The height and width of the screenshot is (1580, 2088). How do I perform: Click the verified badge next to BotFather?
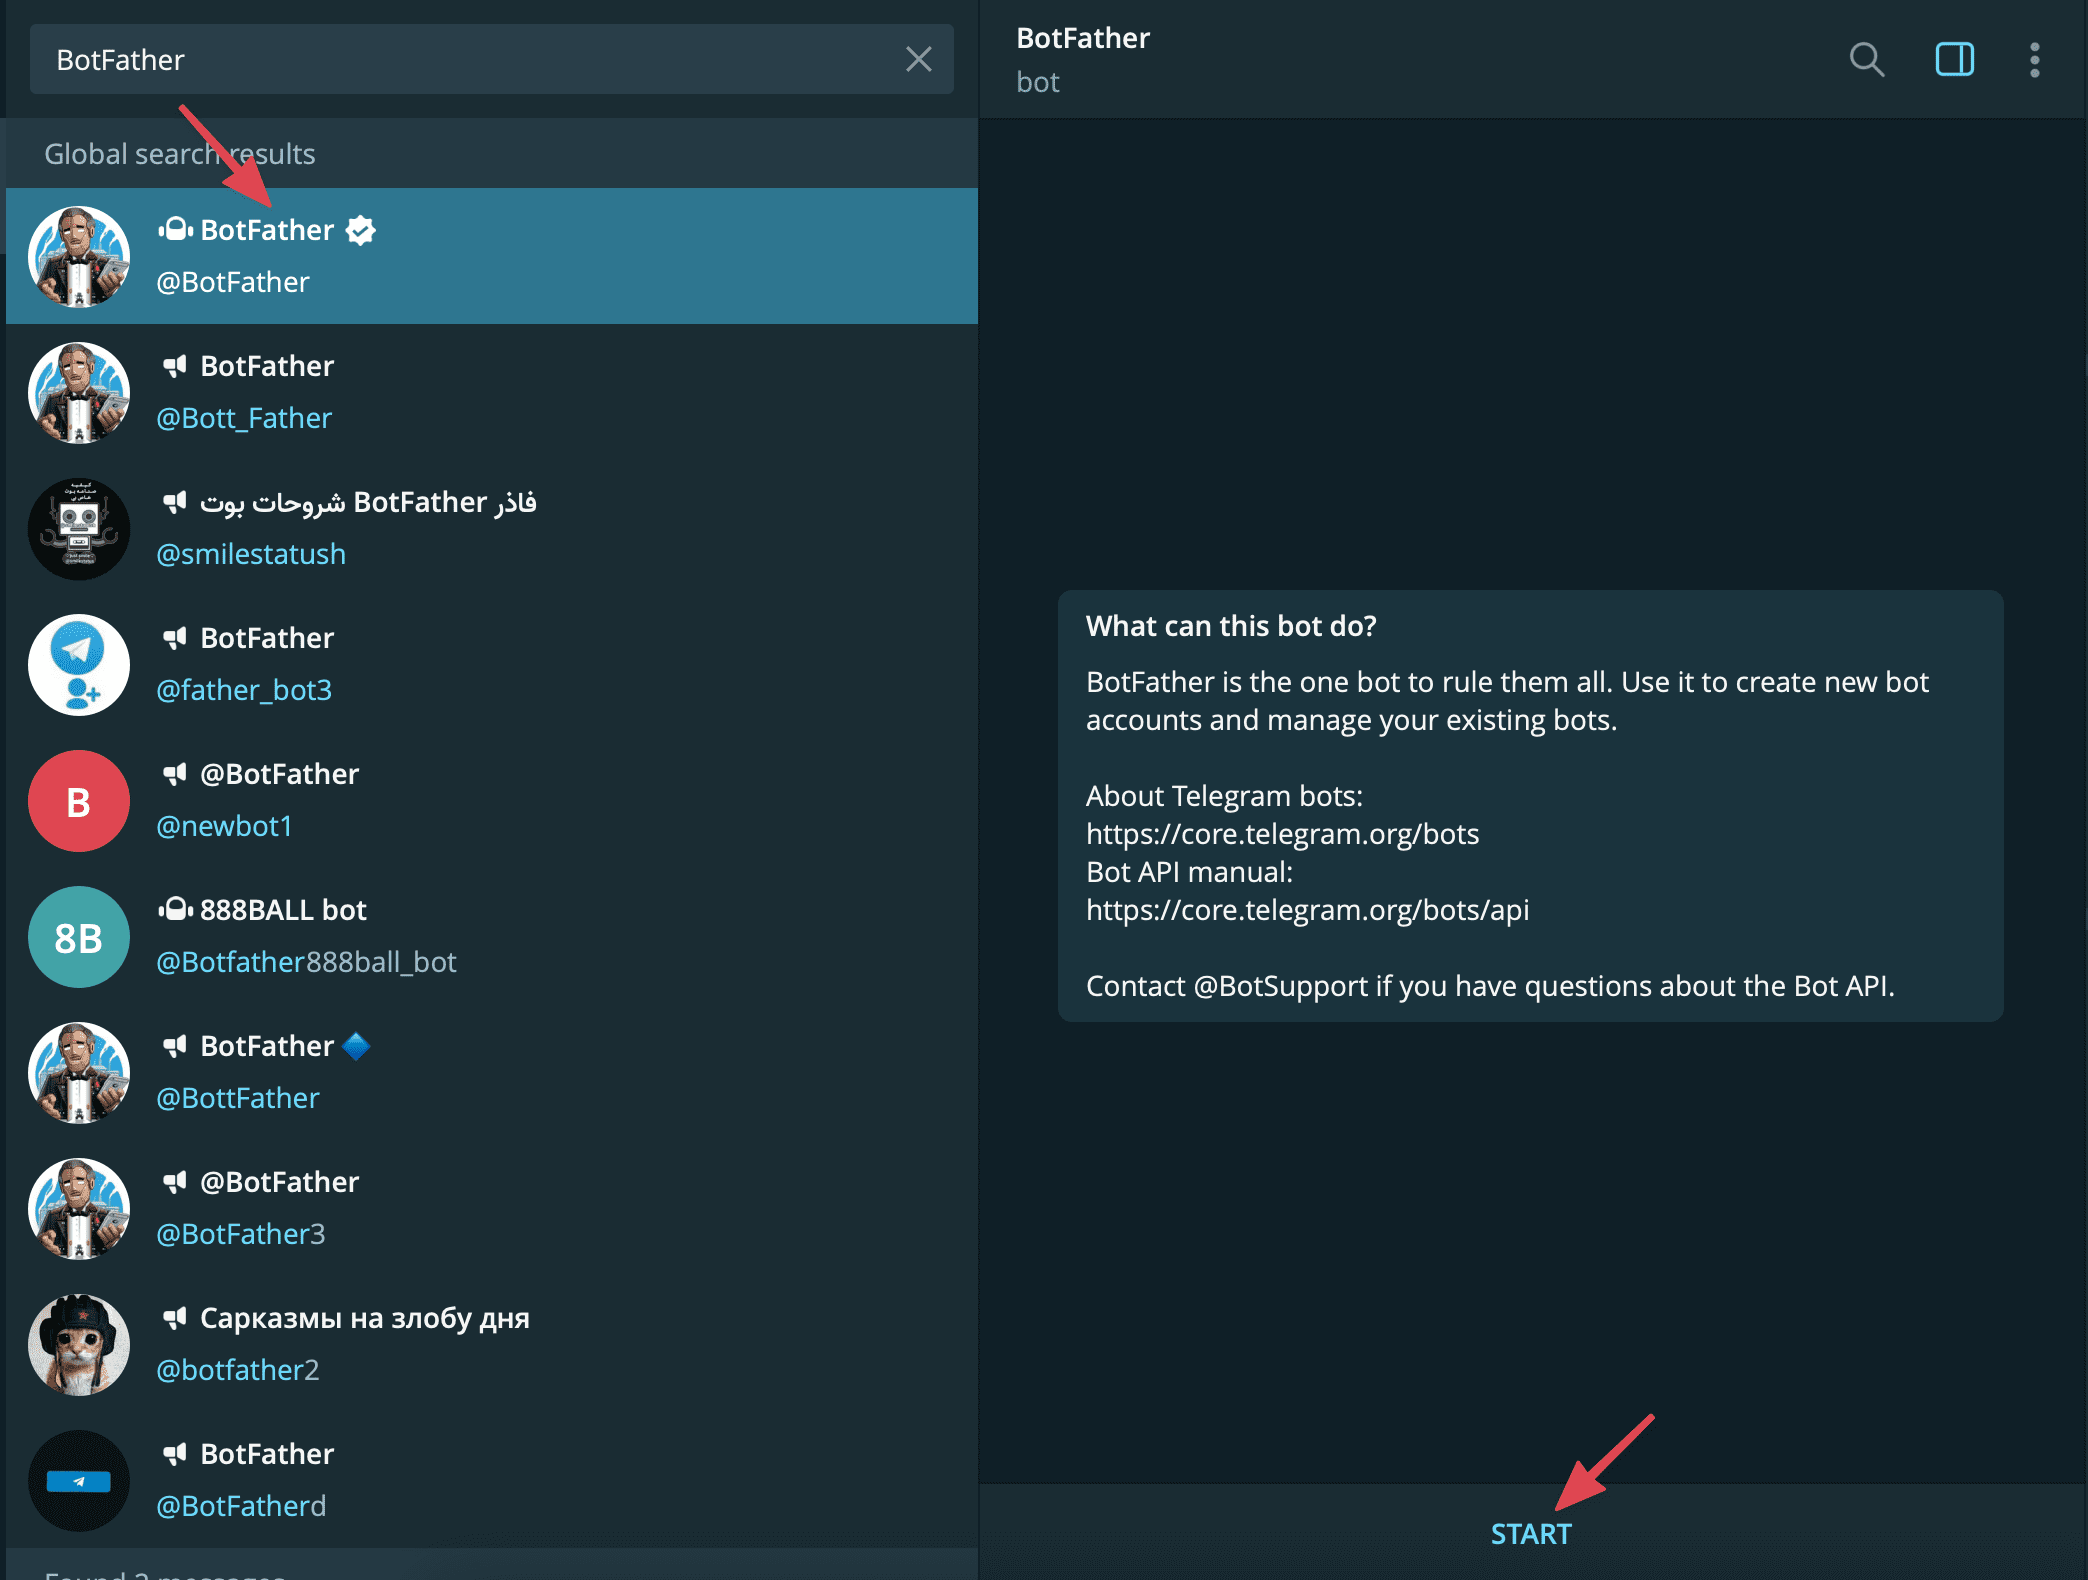click(x=360, y=230)
